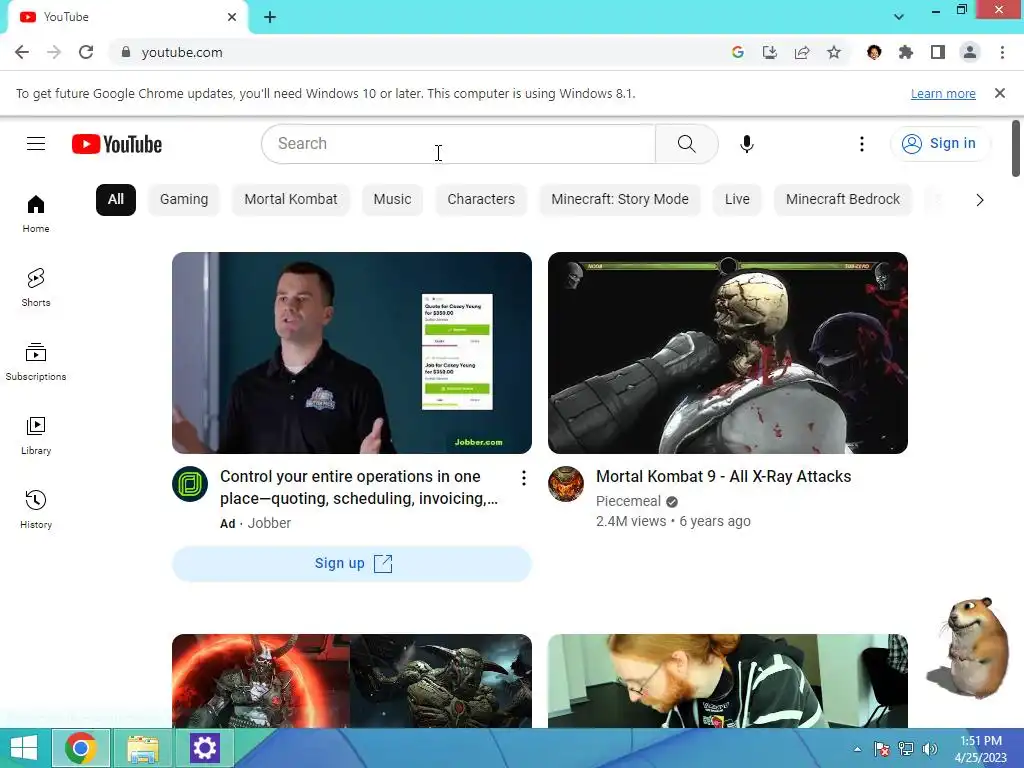Reload the page in Chrome
The image size is (1024, 768).
pyautogui.click(x=86, y=52)
